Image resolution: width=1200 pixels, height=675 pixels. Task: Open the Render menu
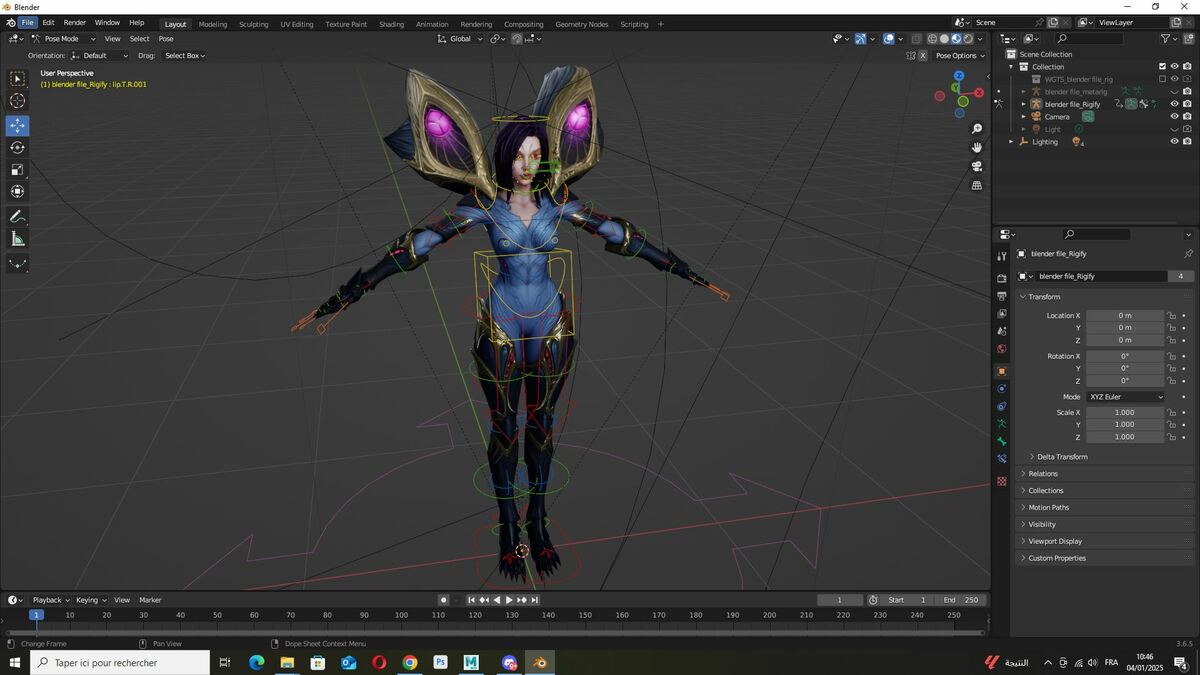pyautogui.click(x=75, y=22)
